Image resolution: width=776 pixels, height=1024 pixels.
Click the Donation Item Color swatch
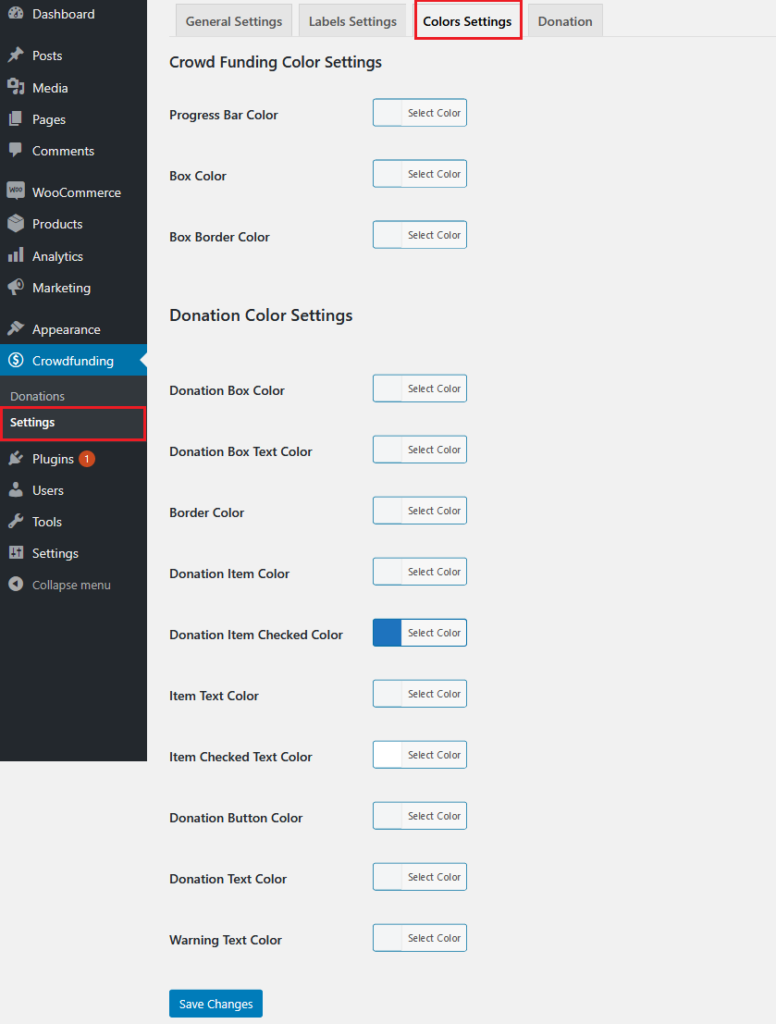(x=387, y=571)
